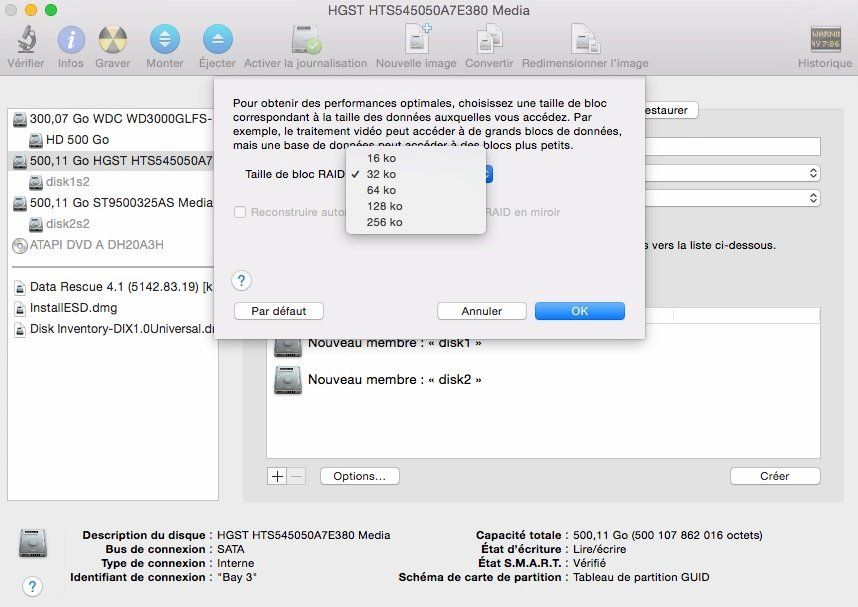
Task: Click the Monter toolbar icon
Action: pyautogui.click(x=163, y=42)
